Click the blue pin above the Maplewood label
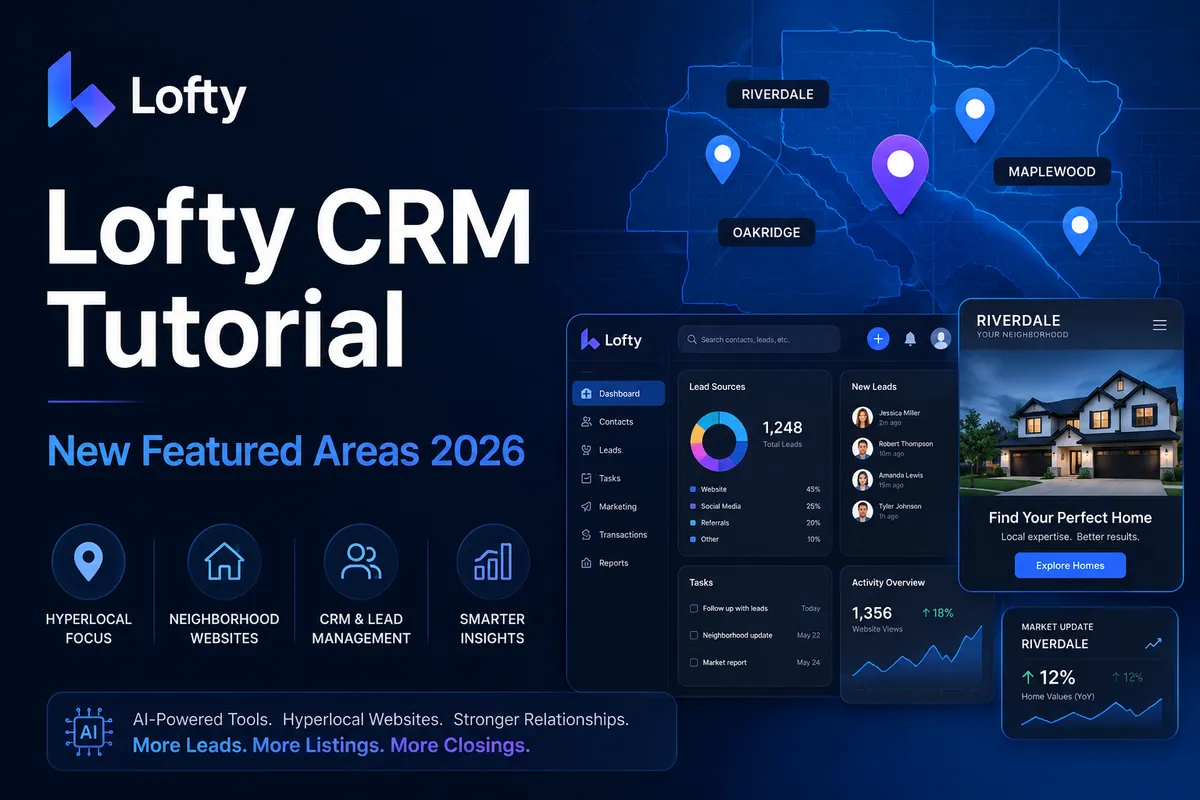Image resolution: width=1200 pixels, height=800 pixels. coord(975,114)
